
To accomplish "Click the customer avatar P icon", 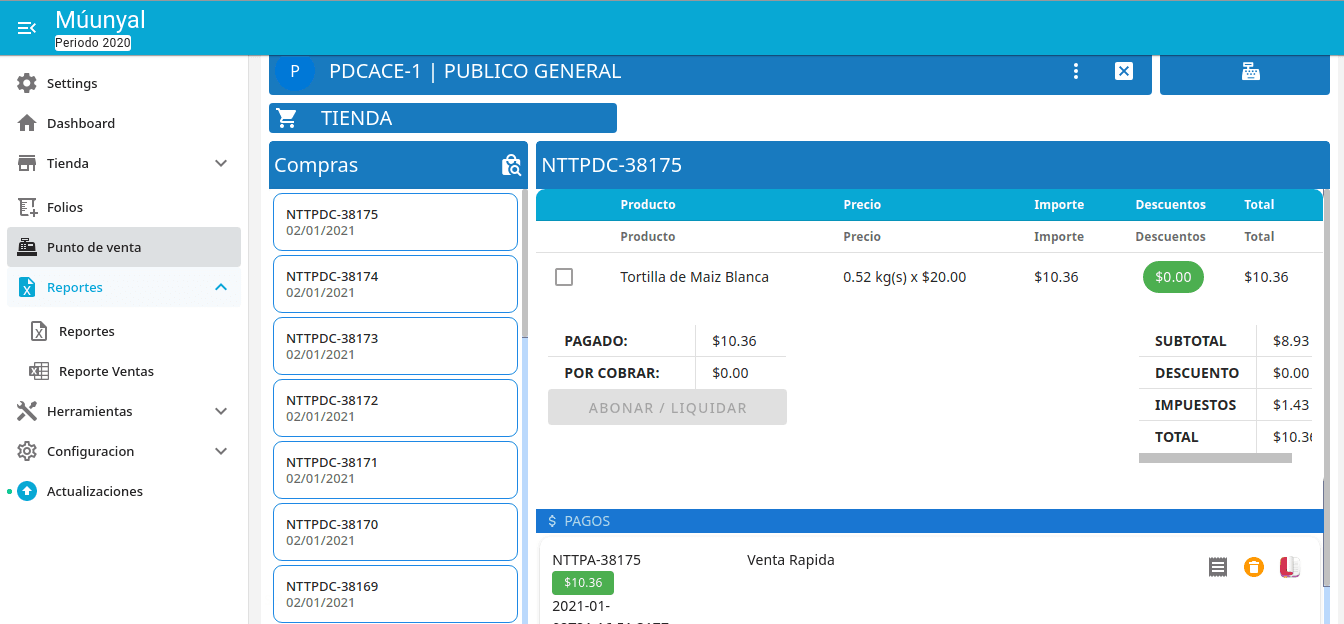I will (295, 72).
